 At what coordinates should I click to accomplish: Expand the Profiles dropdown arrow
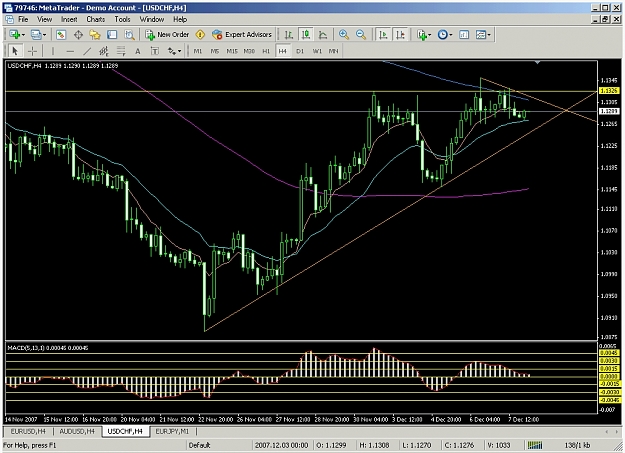45,35
